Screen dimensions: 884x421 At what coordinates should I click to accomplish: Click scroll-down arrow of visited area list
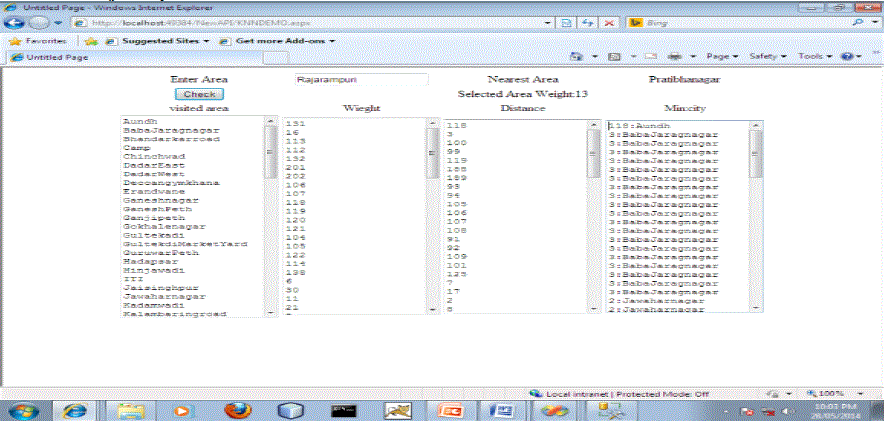coord(270,310)
